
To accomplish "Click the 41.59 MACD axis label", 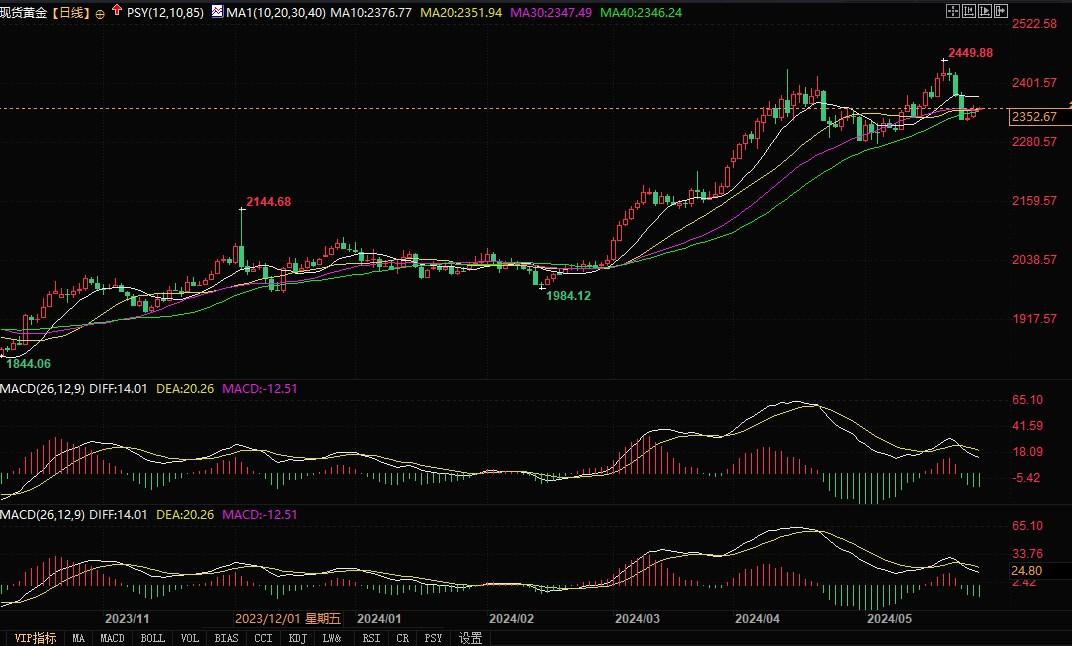I will coord(1028,426).
